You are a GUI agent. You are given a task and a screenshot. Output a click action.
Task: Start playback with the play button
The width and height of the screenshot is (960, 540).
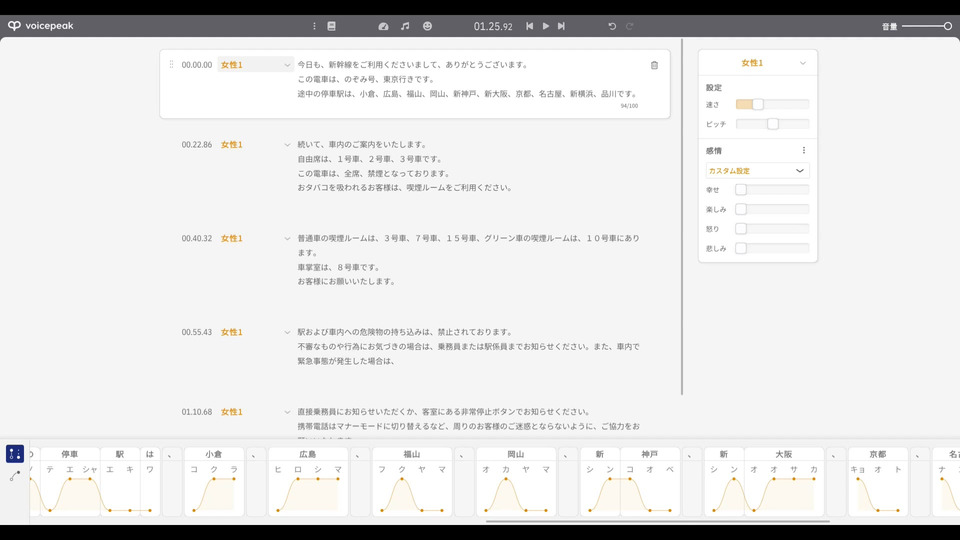tap(546, 26)
